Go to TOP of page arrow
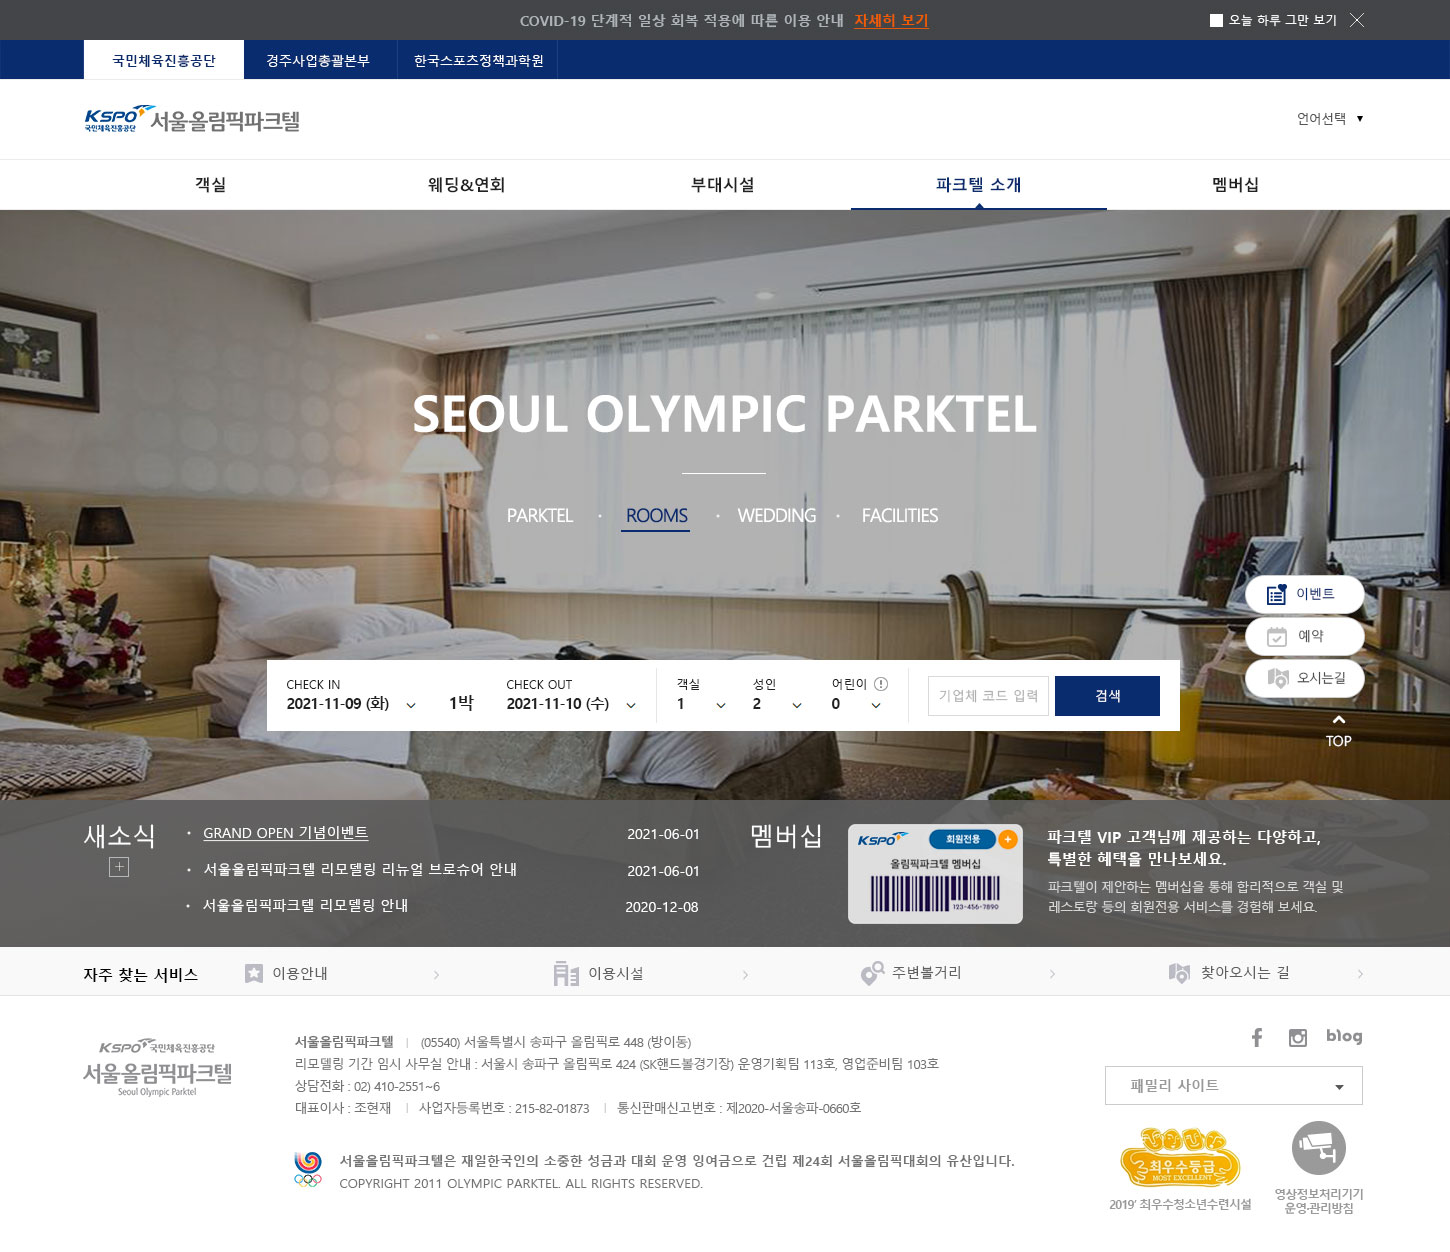Screen dimensions: 1450x1252 [1338, 732]
